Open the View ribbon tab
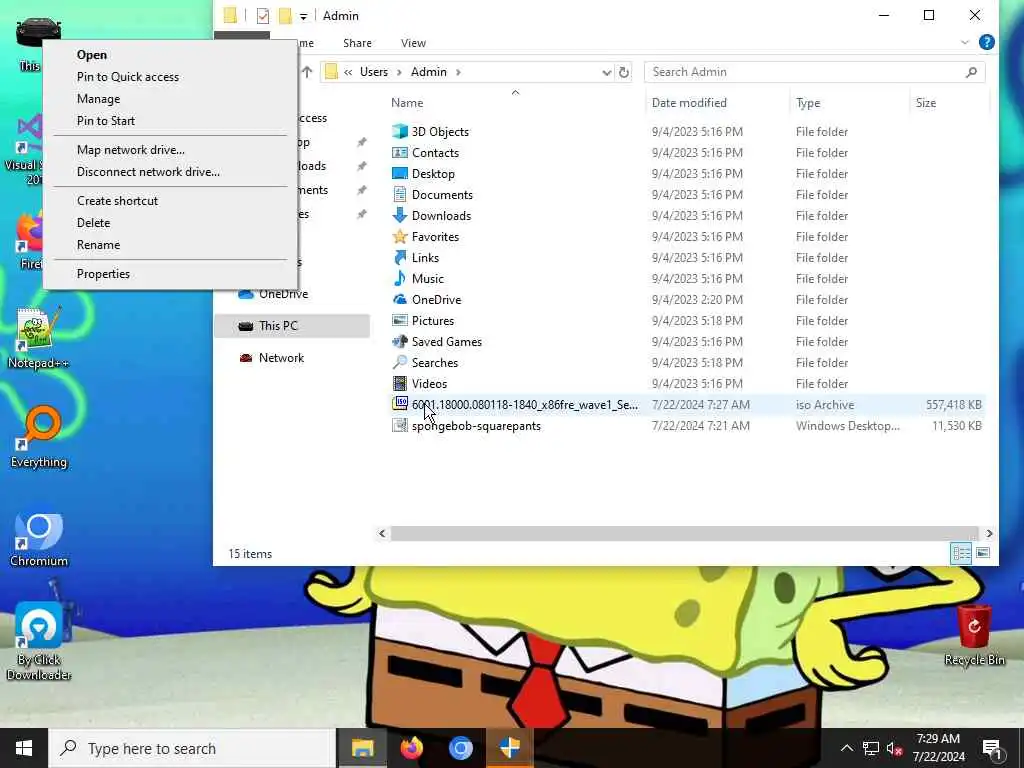Viewport: 1024px width, 768px height. click(413, 43)
